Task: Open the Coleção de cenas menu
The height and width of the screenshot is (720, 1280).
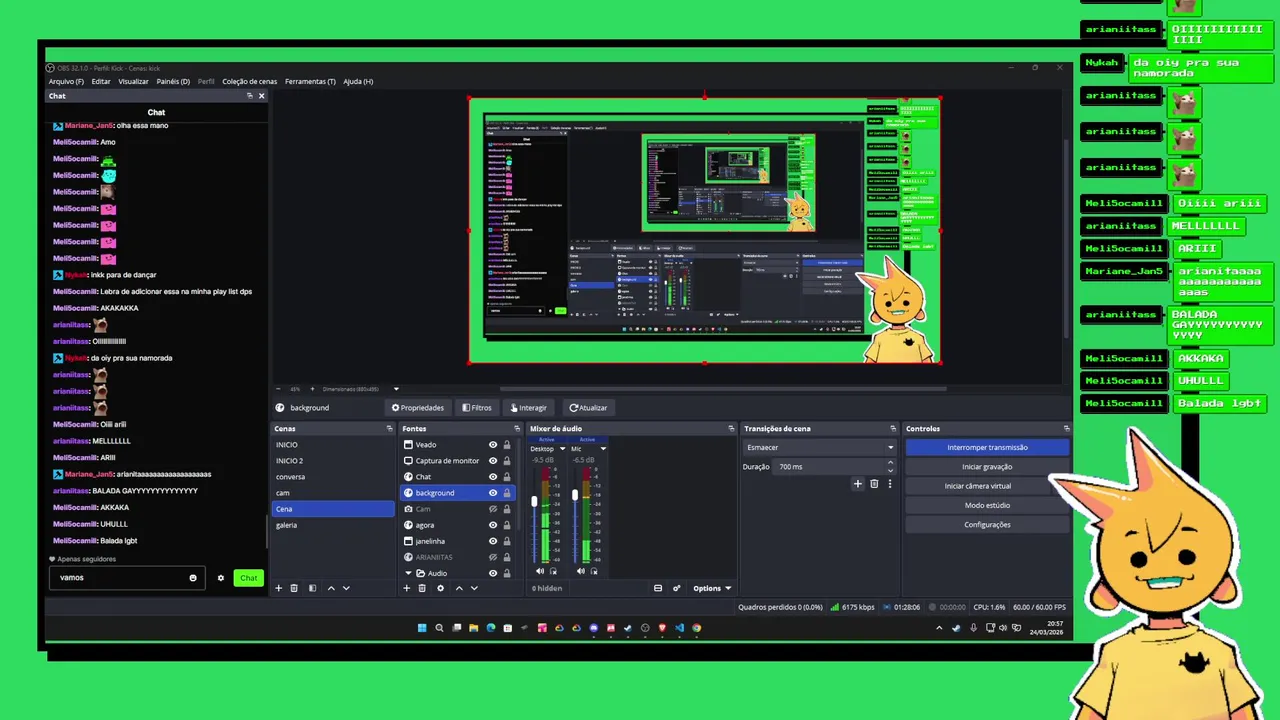Action: coord(250,82)
